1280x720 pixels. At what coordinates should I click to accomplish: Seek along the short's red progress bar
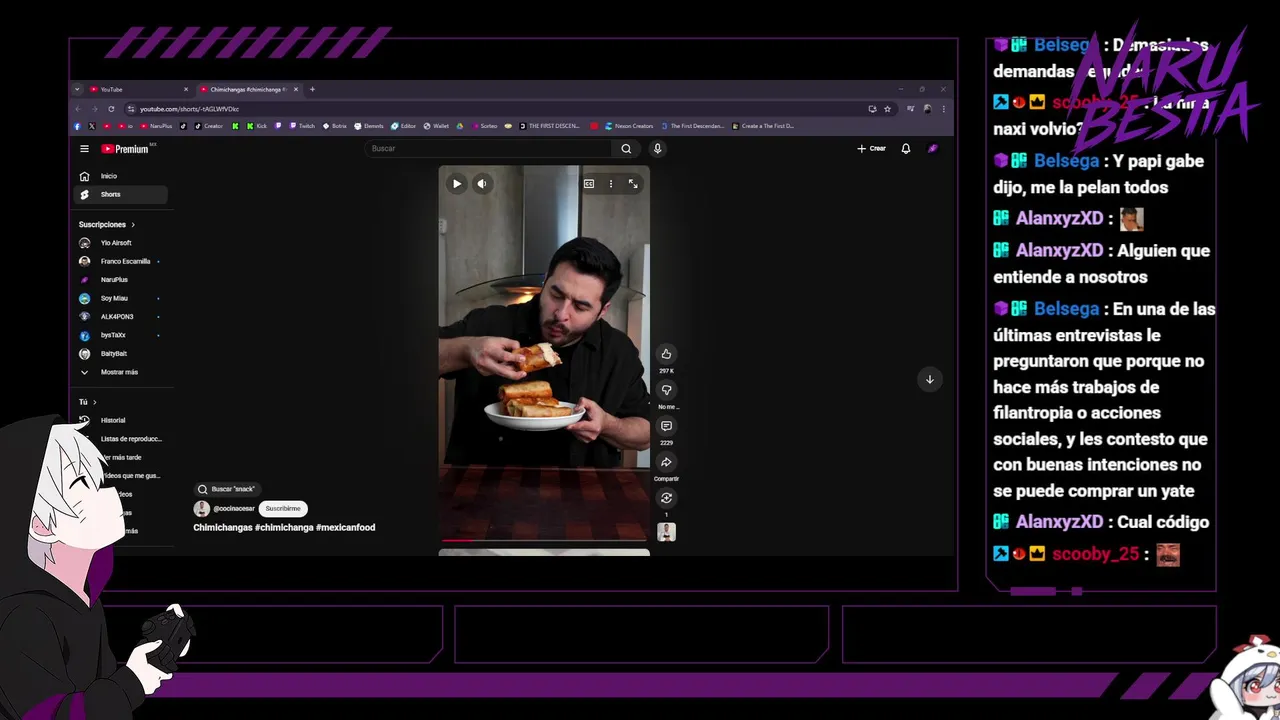pos(544,540)
